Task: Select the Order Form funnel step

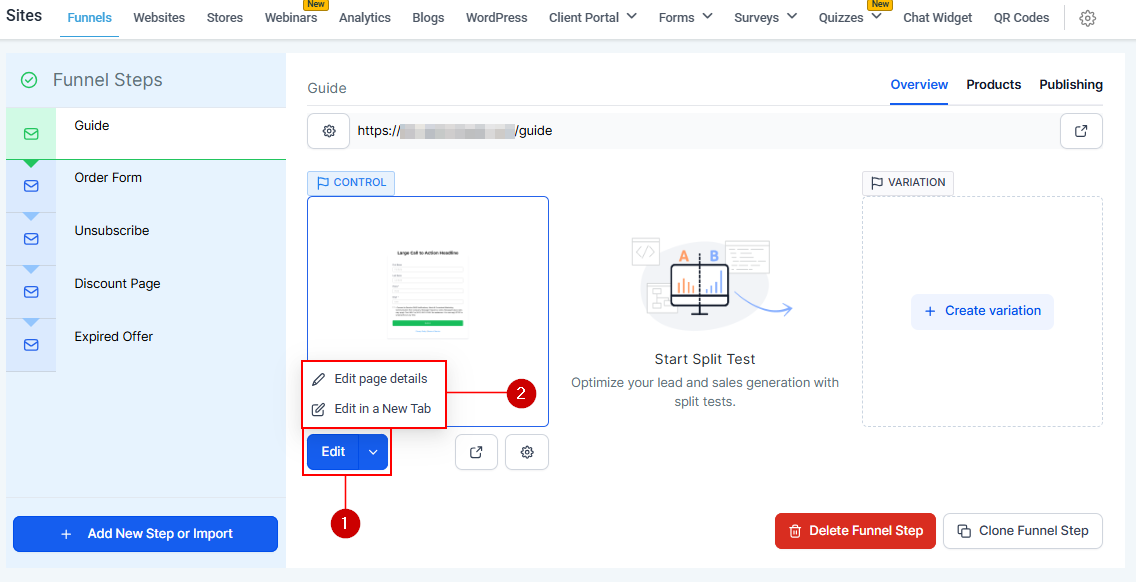Action: coord(146,186)
